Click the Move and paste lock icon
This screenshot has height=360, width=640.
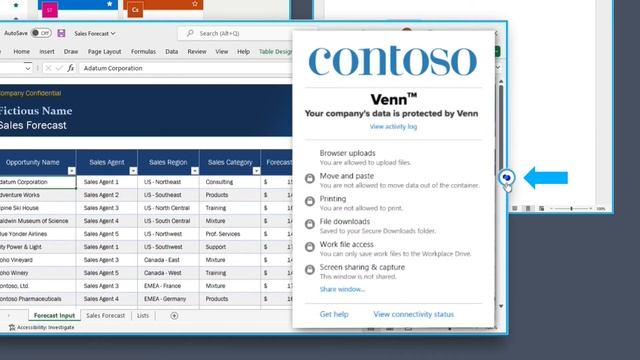point(310,178)
